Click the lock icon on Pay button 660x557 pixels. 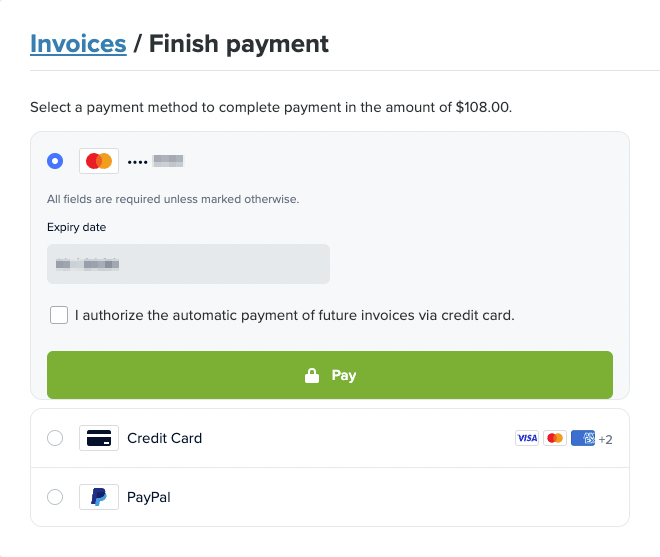(x=312, y=376)
